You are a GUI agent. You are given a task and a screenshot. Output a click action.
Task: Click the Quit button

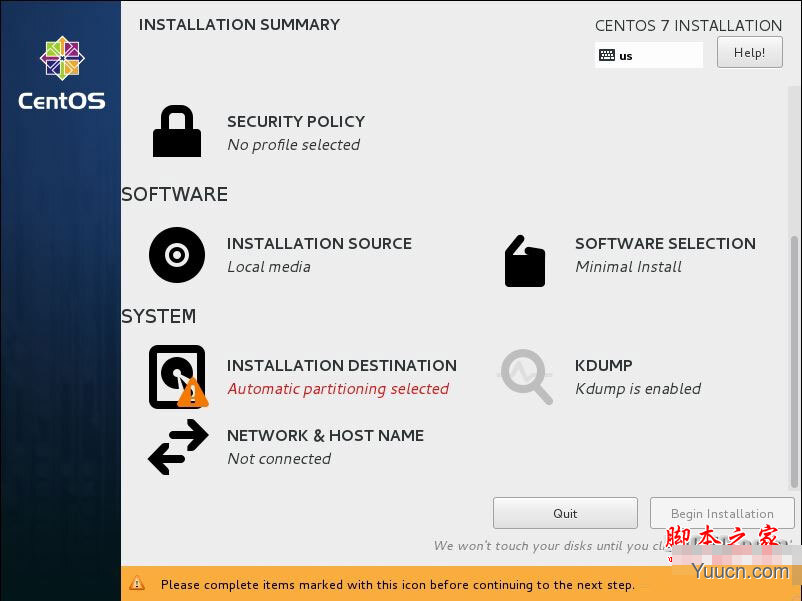pyautogui.click(x=565, y=513)
